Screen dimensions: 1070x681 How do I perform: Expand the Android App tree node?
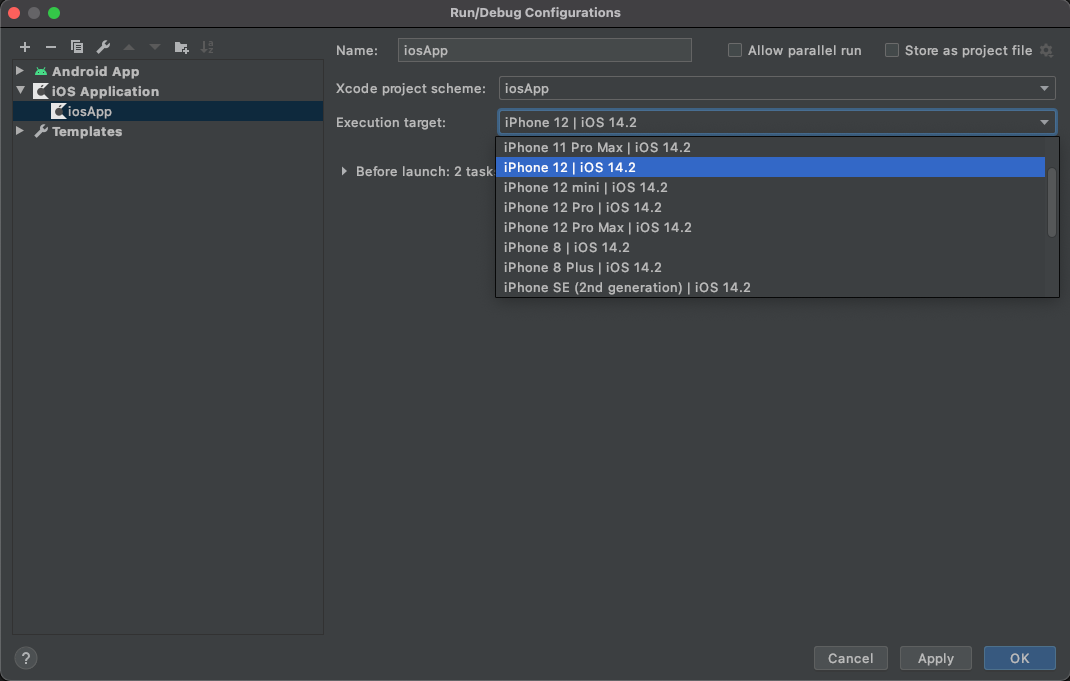coord(20,70)
